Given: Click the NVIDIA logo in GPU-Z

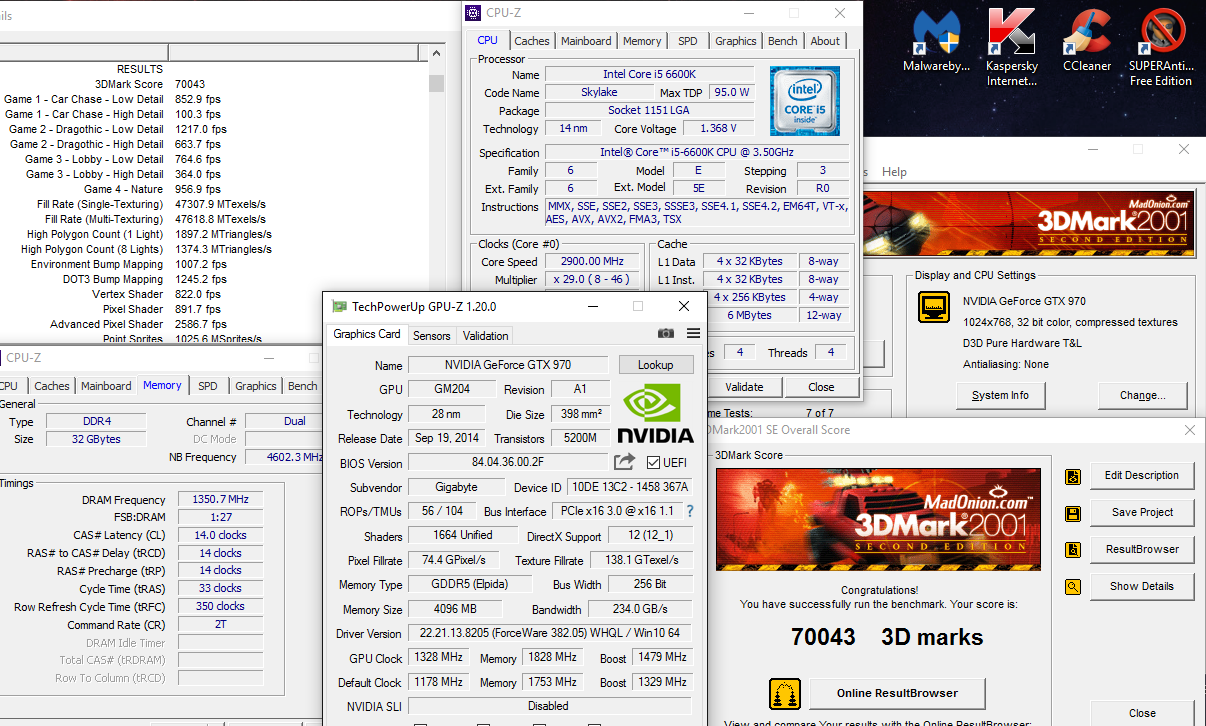Looking at the screenshot, I should point(655,413).
